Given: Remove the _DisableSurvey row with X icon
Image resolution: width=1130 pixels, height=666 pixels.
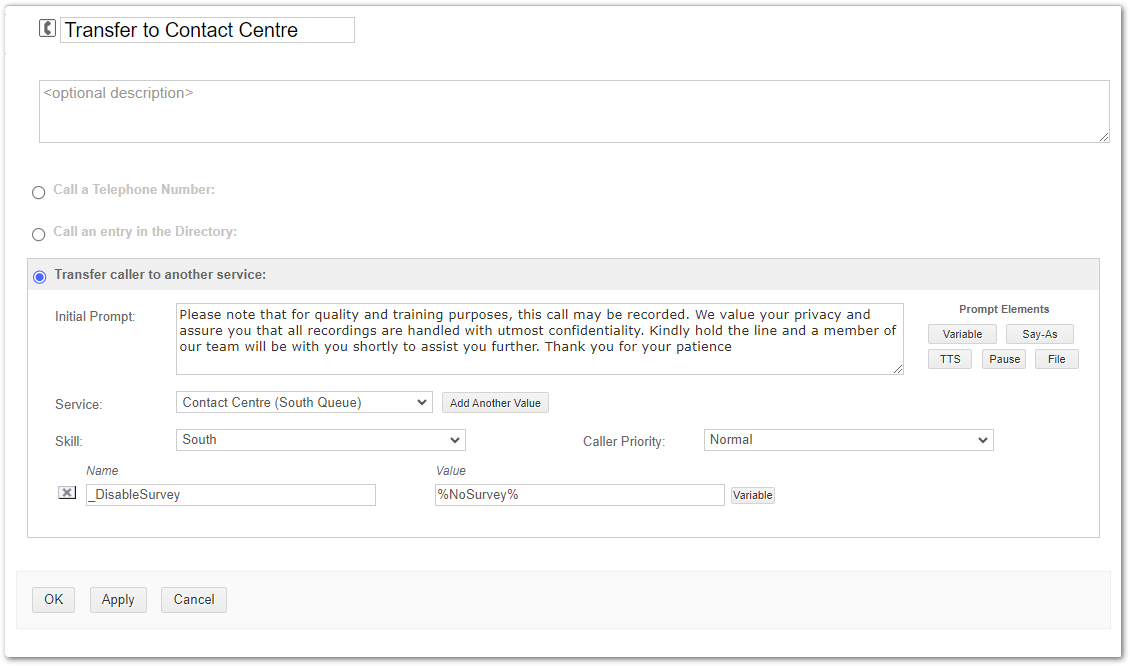Looking at the screenshot, I should coord(67,493).
